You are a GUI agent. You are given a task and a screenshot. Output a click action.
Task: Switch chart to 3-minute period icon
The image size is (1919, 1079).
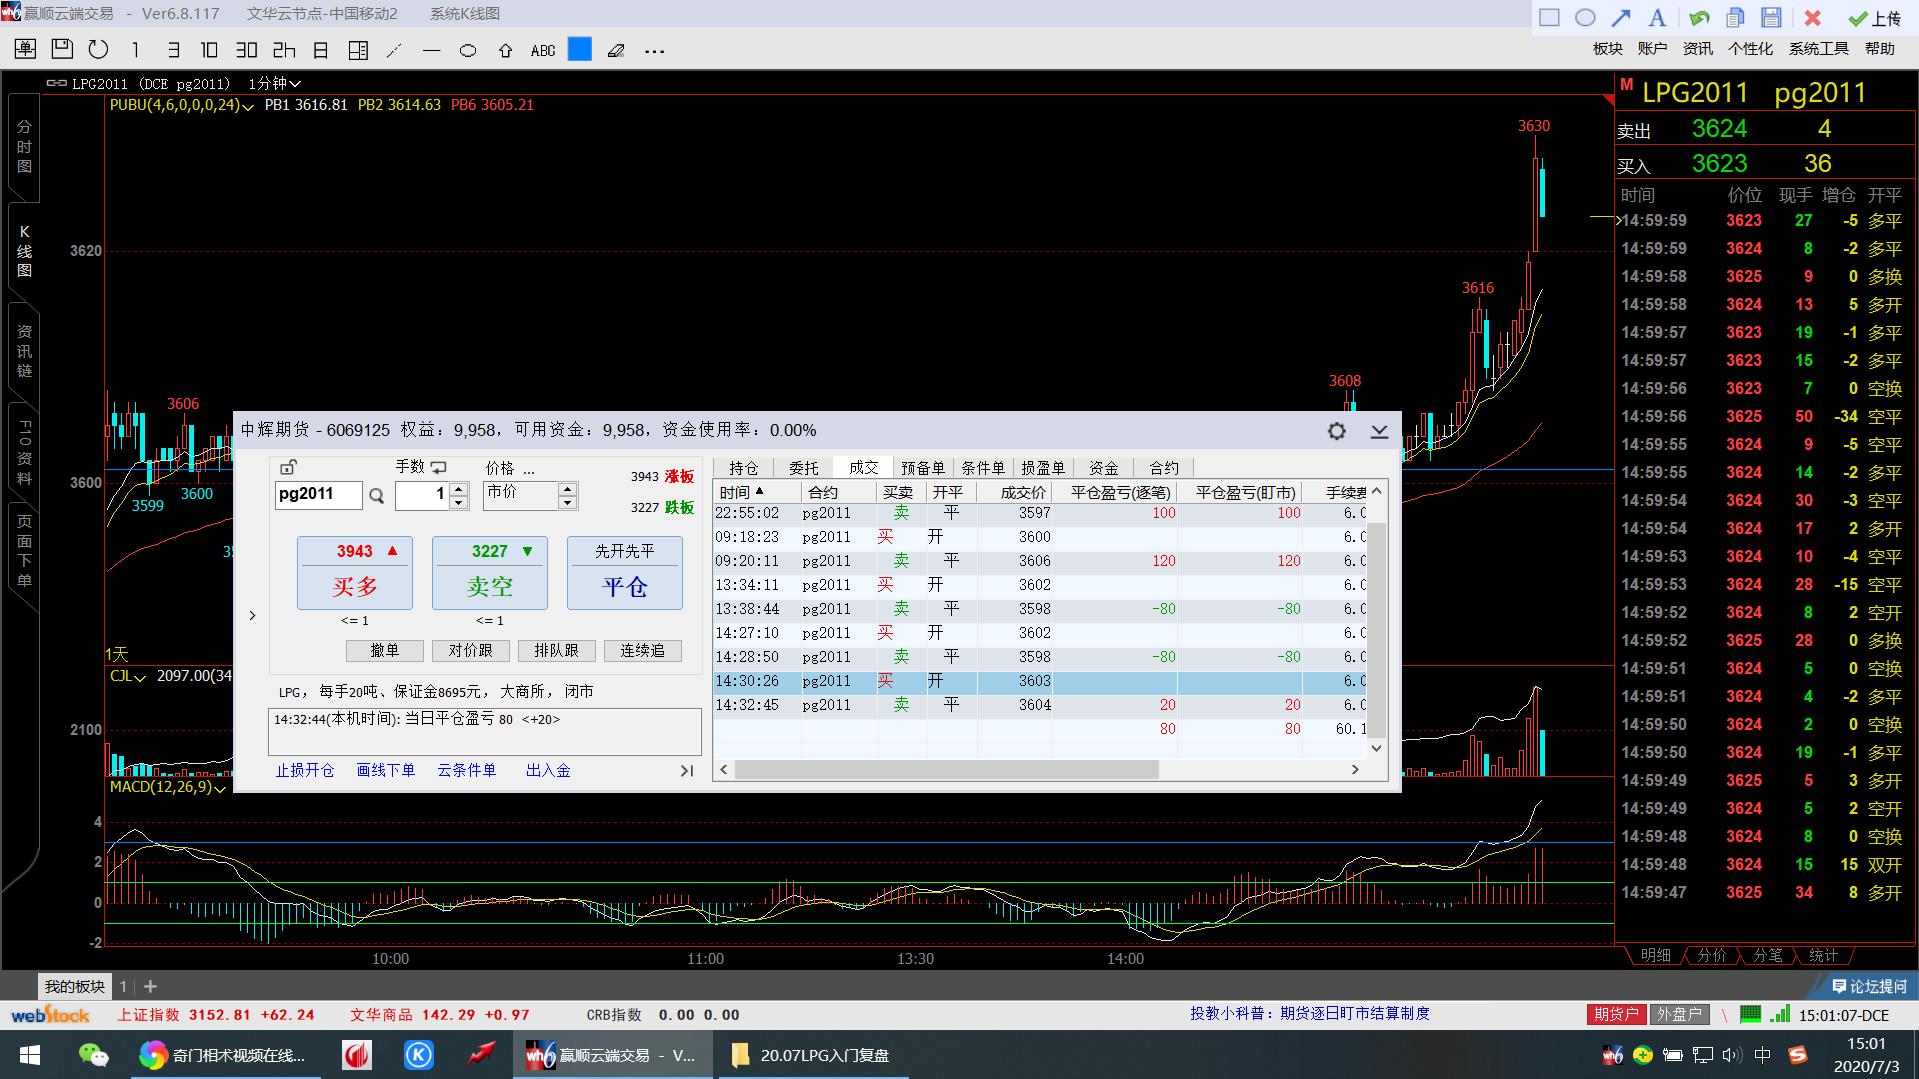pos(172,50)
